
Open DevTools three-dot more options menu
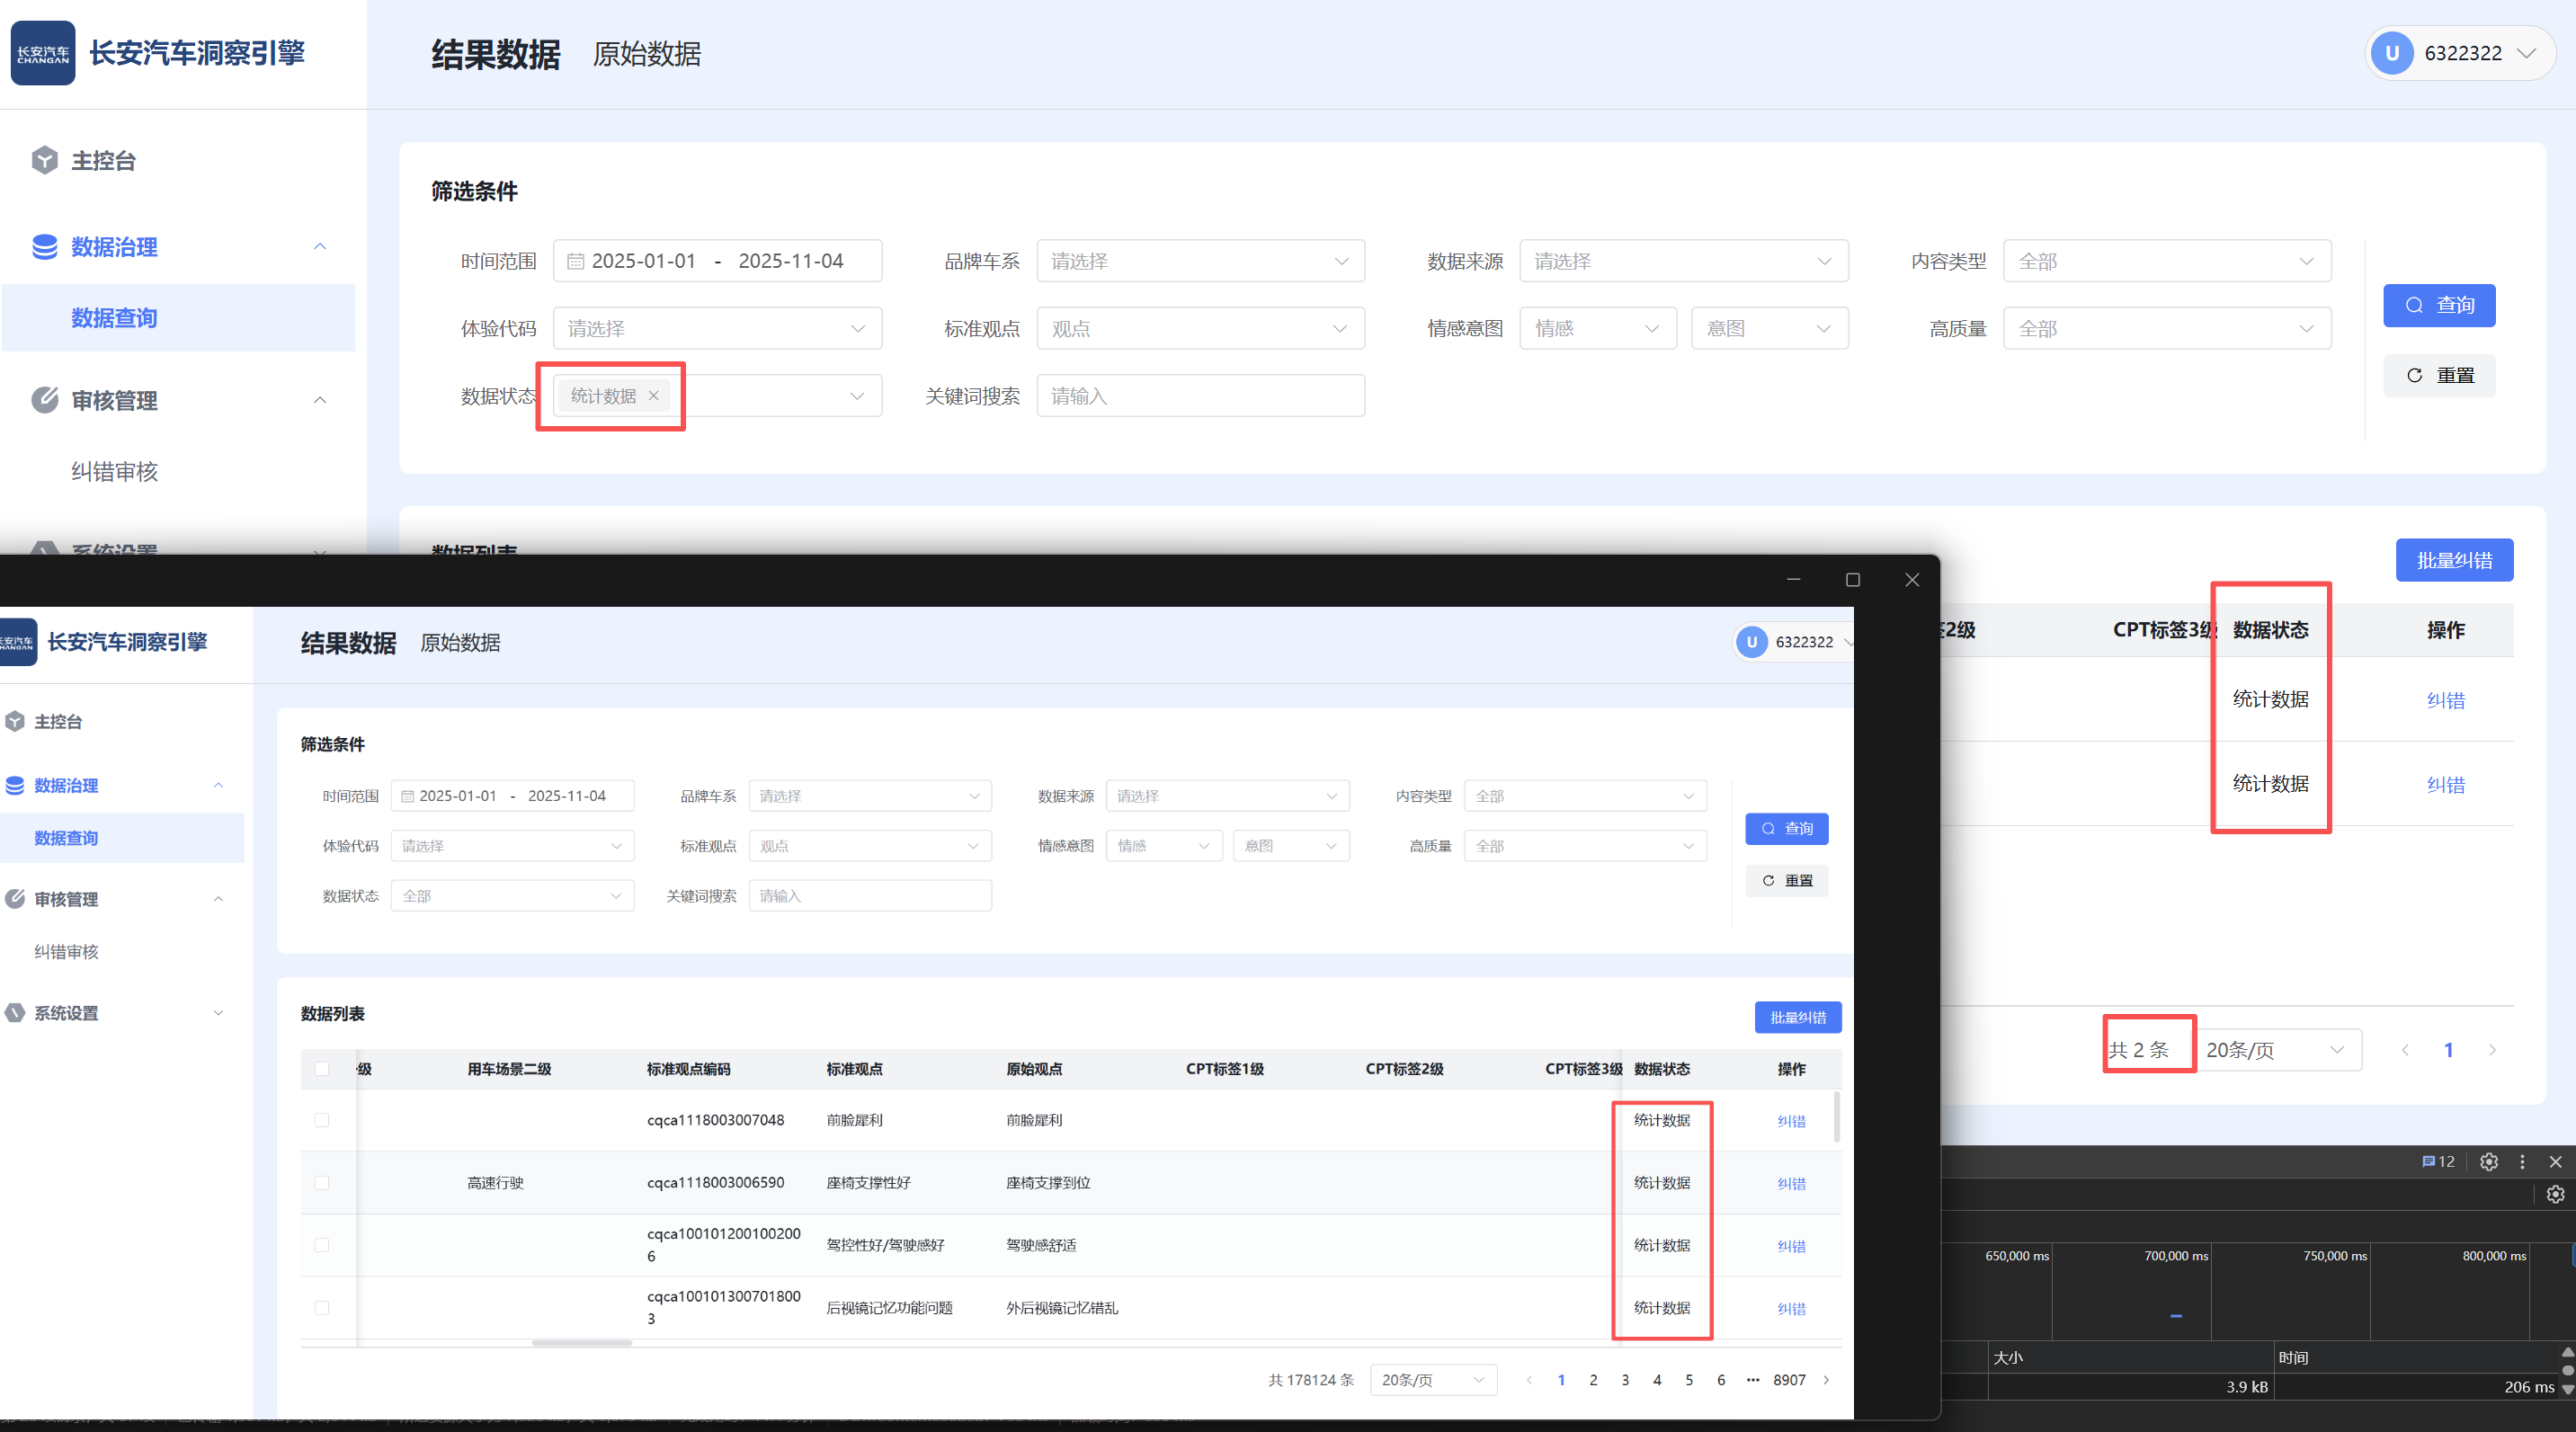pos(2522,1161)
